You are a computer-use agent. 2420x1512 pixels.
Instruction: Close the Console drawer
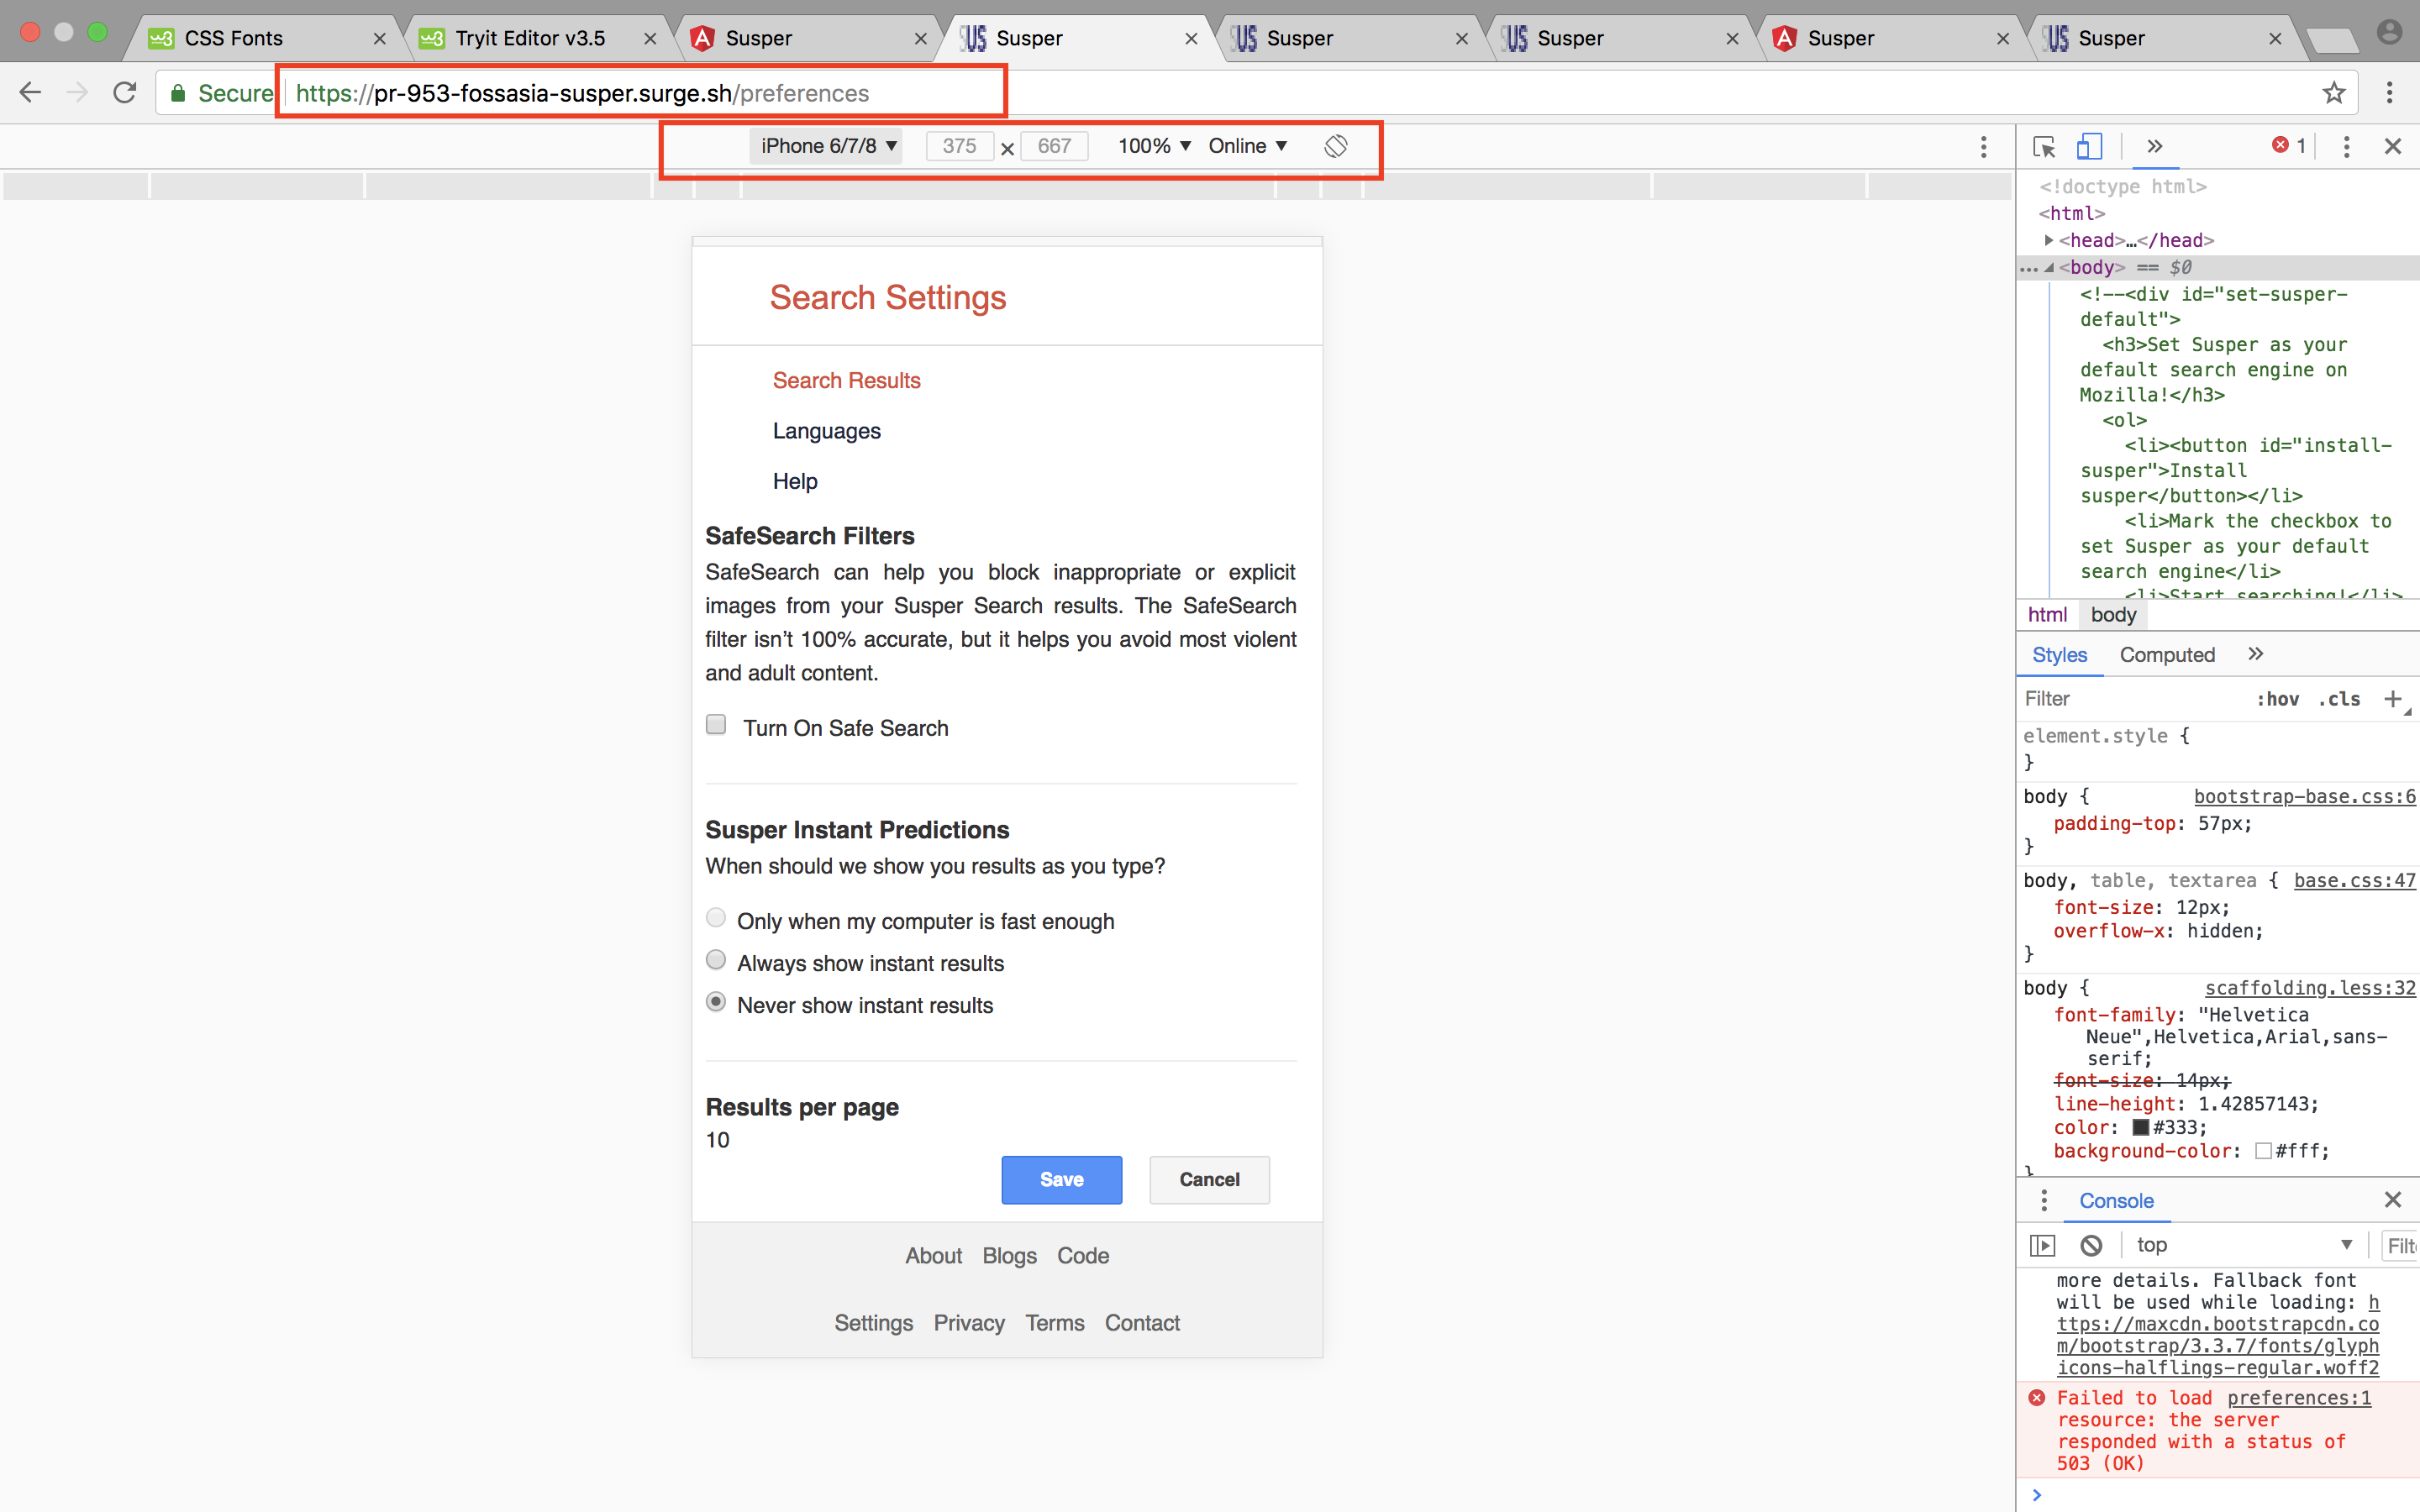2393,1200
